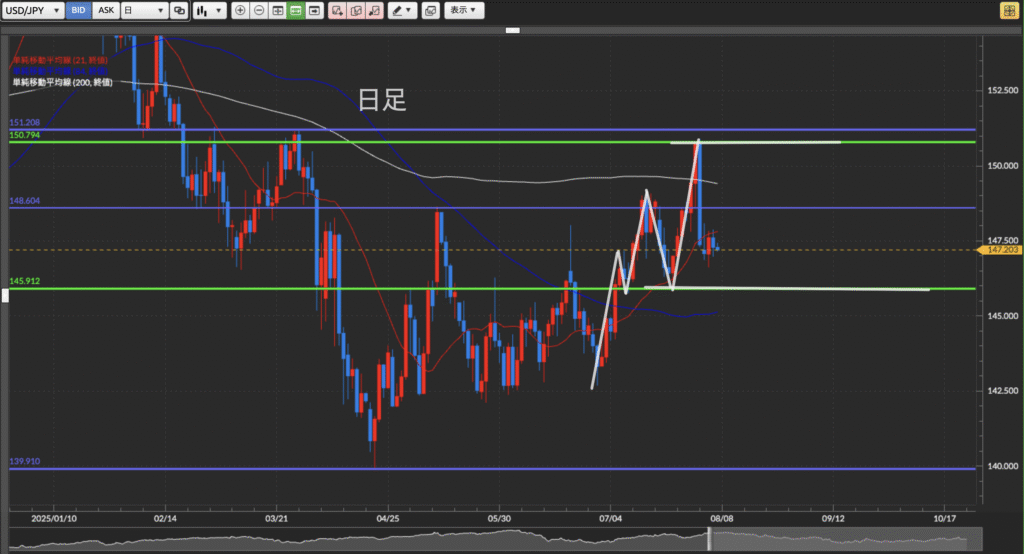Switch chart to ASK prices

click(x=106, y=10)
